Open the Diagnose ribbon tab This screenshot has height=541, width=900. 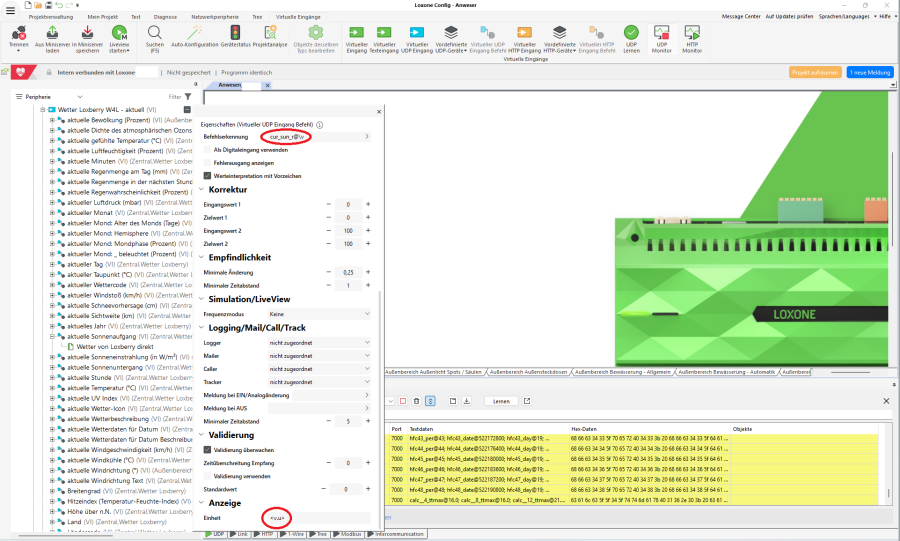[x=165, y=17]
